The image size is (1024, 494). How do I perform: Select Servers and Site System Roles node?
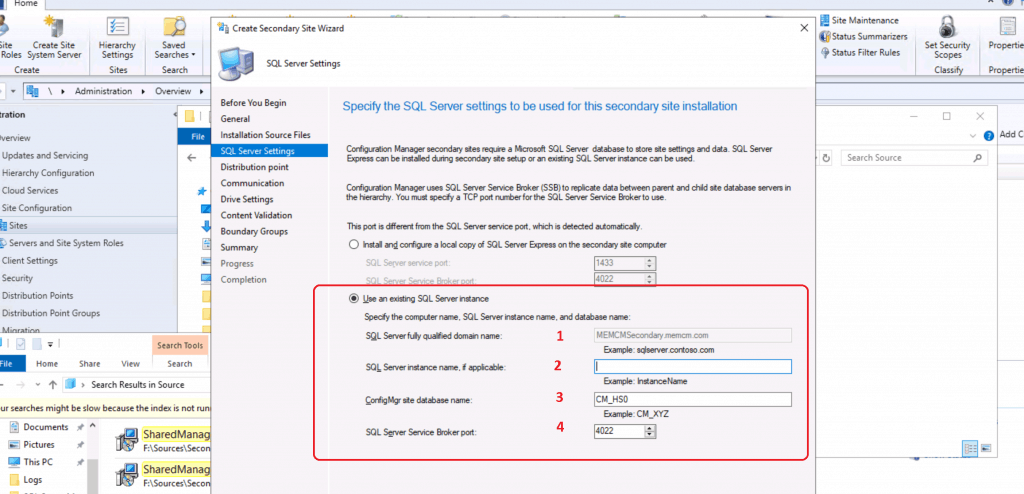[65, 243]
